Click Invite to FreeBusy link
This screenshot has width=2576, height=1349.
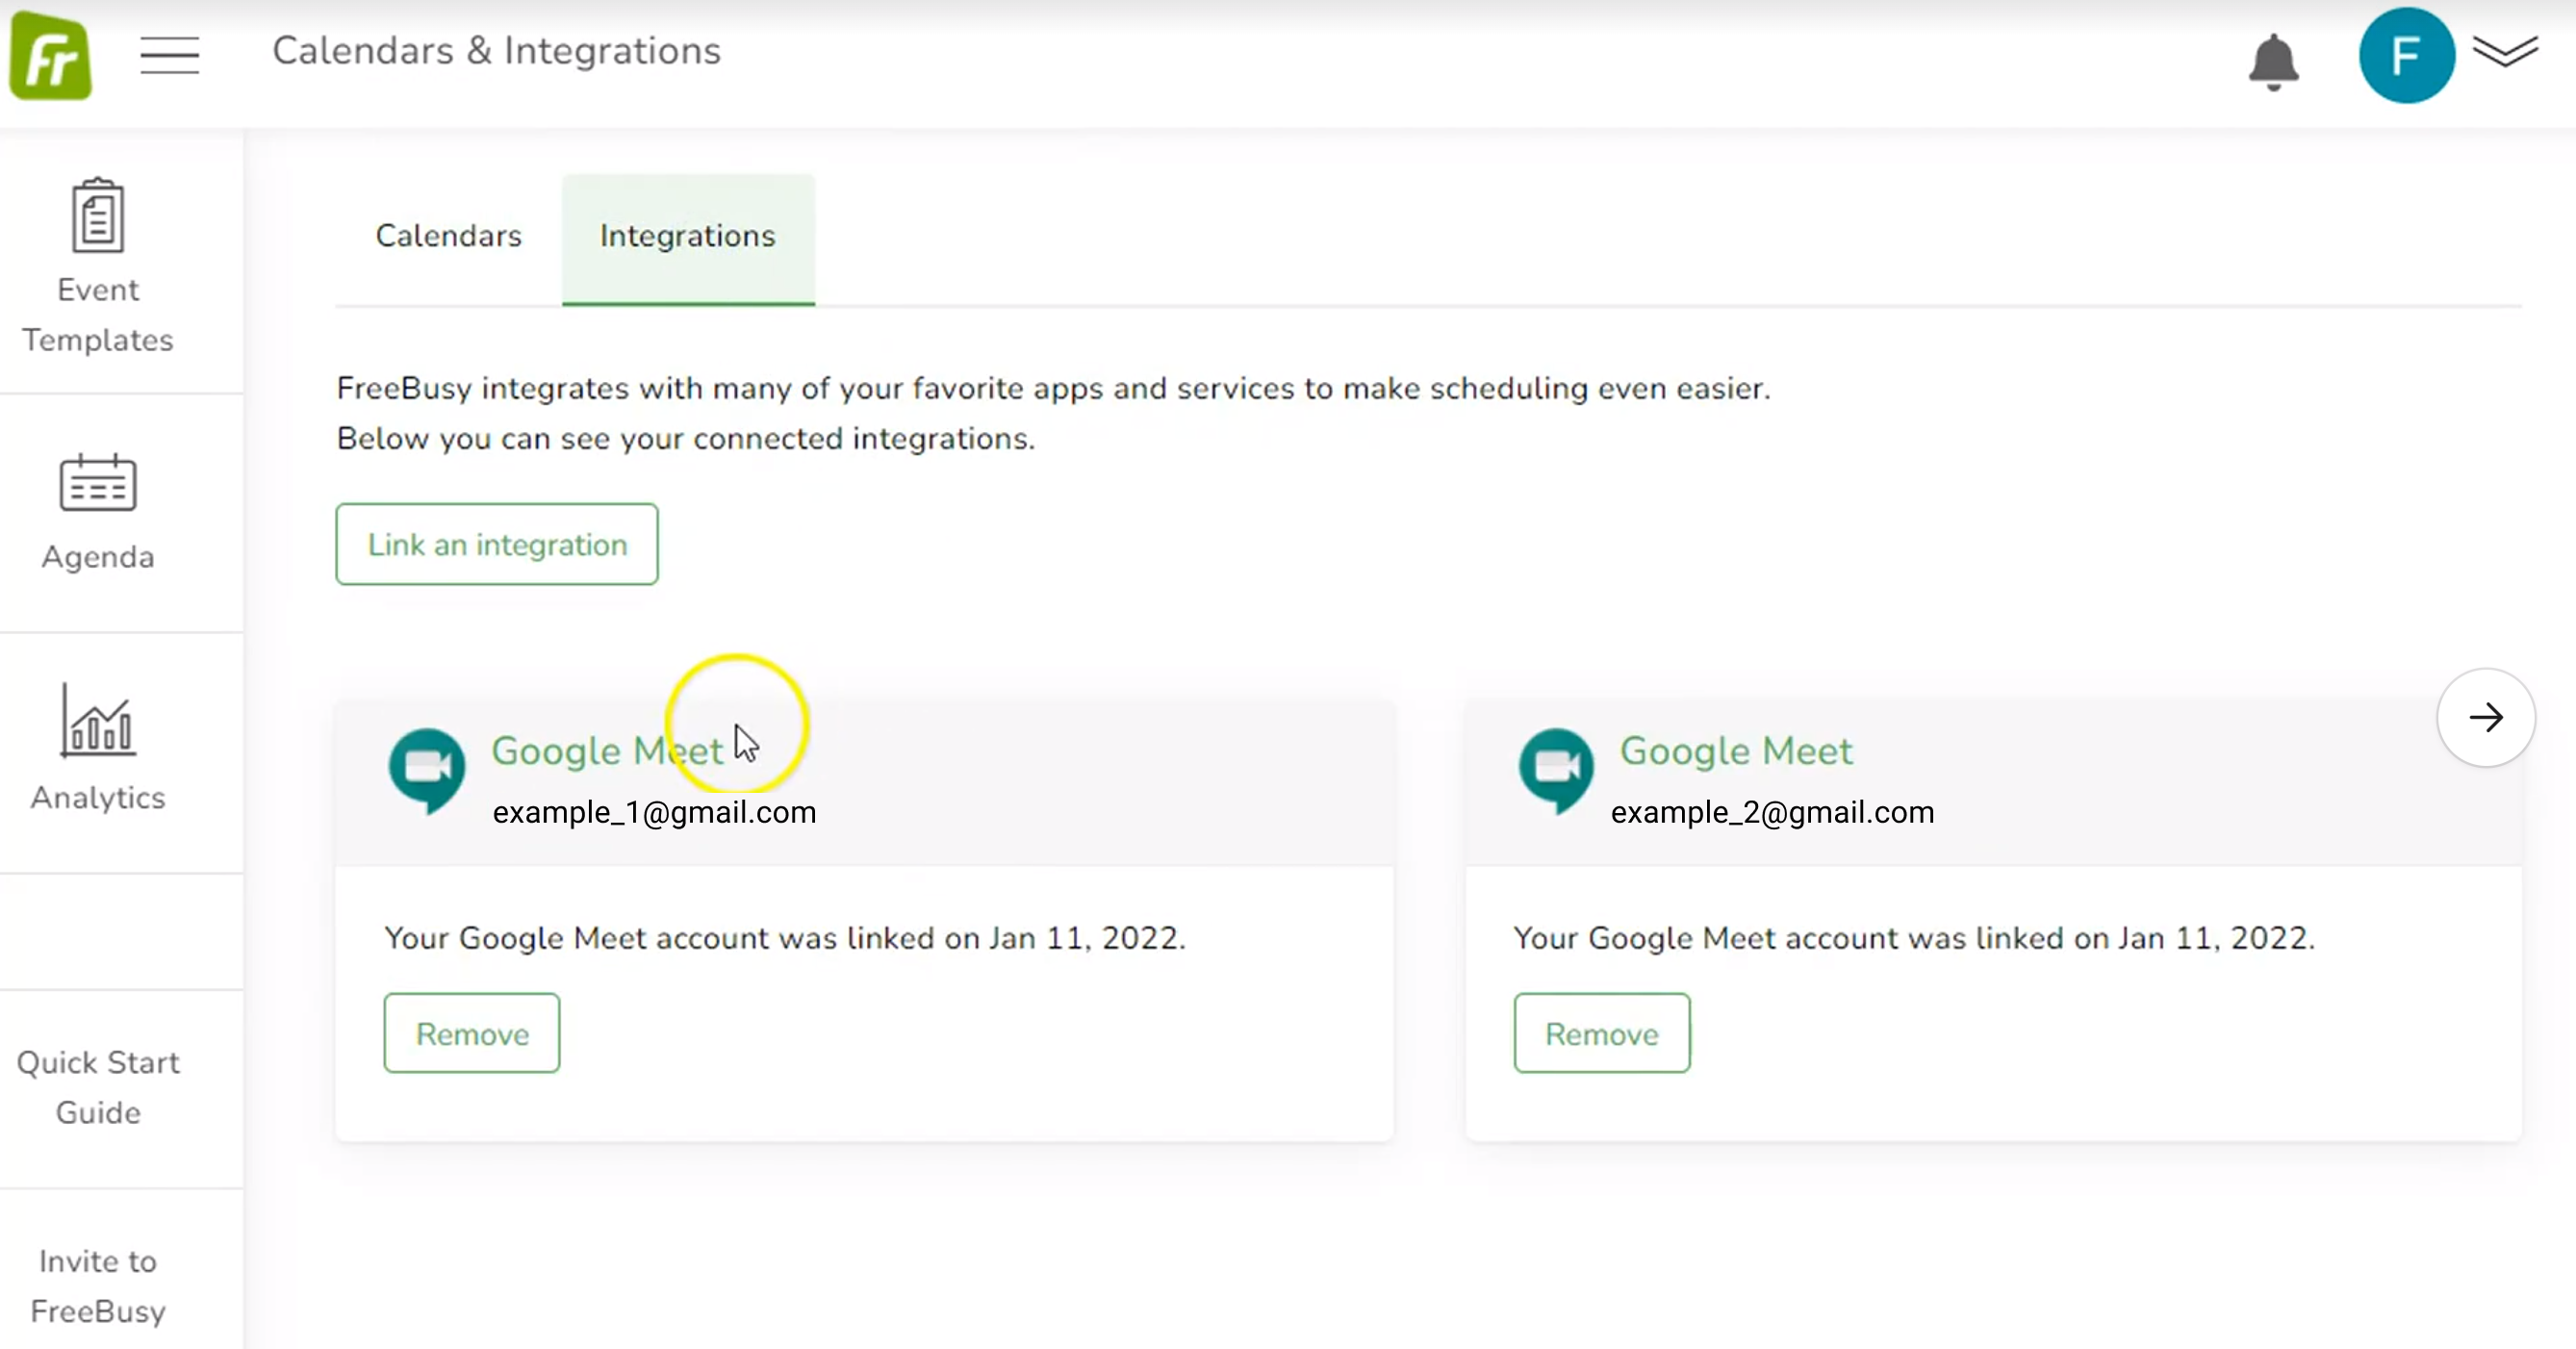(98, 1286)
